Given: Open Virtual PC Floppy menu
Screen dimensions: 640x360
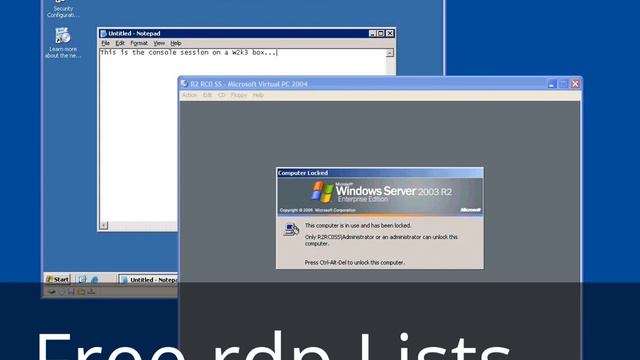Looking at the screenshot, I should click(239, 95).
